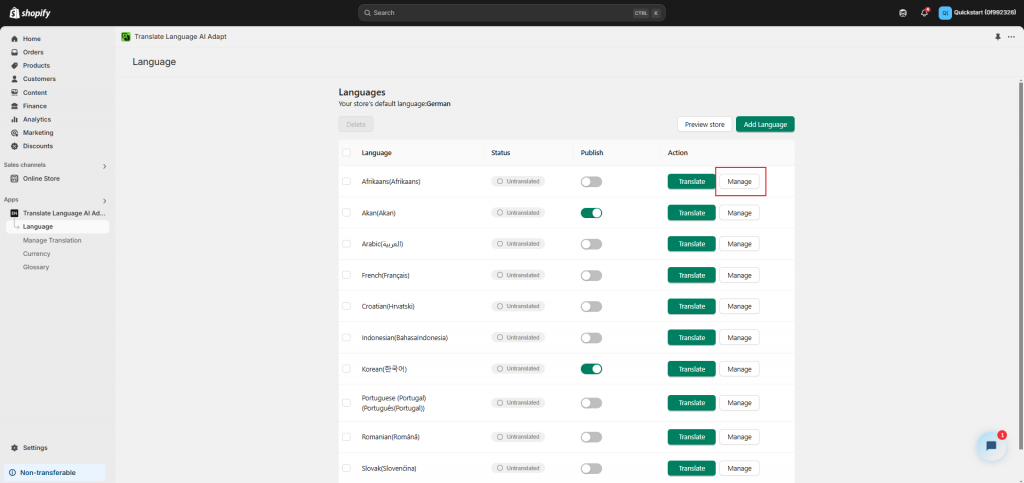Click the Online Store icon
1024x483 pixels.
pos(14,179)
